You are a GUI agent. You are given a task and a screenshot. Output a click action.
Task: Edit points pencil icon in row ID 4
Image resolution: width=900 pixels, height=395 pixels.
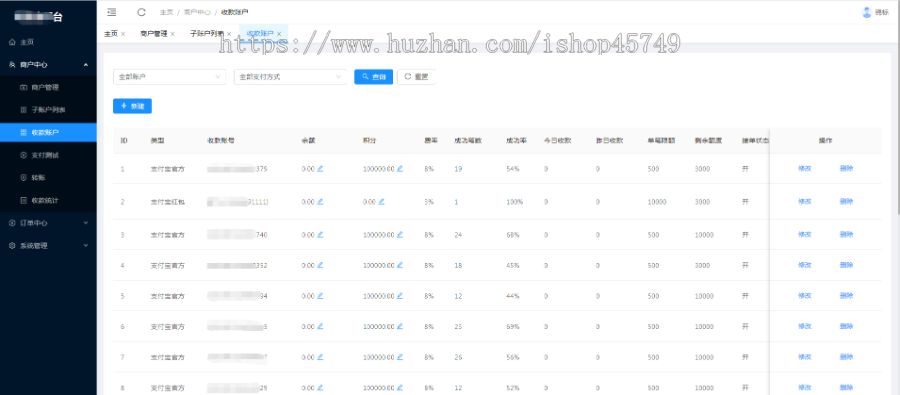400,265
